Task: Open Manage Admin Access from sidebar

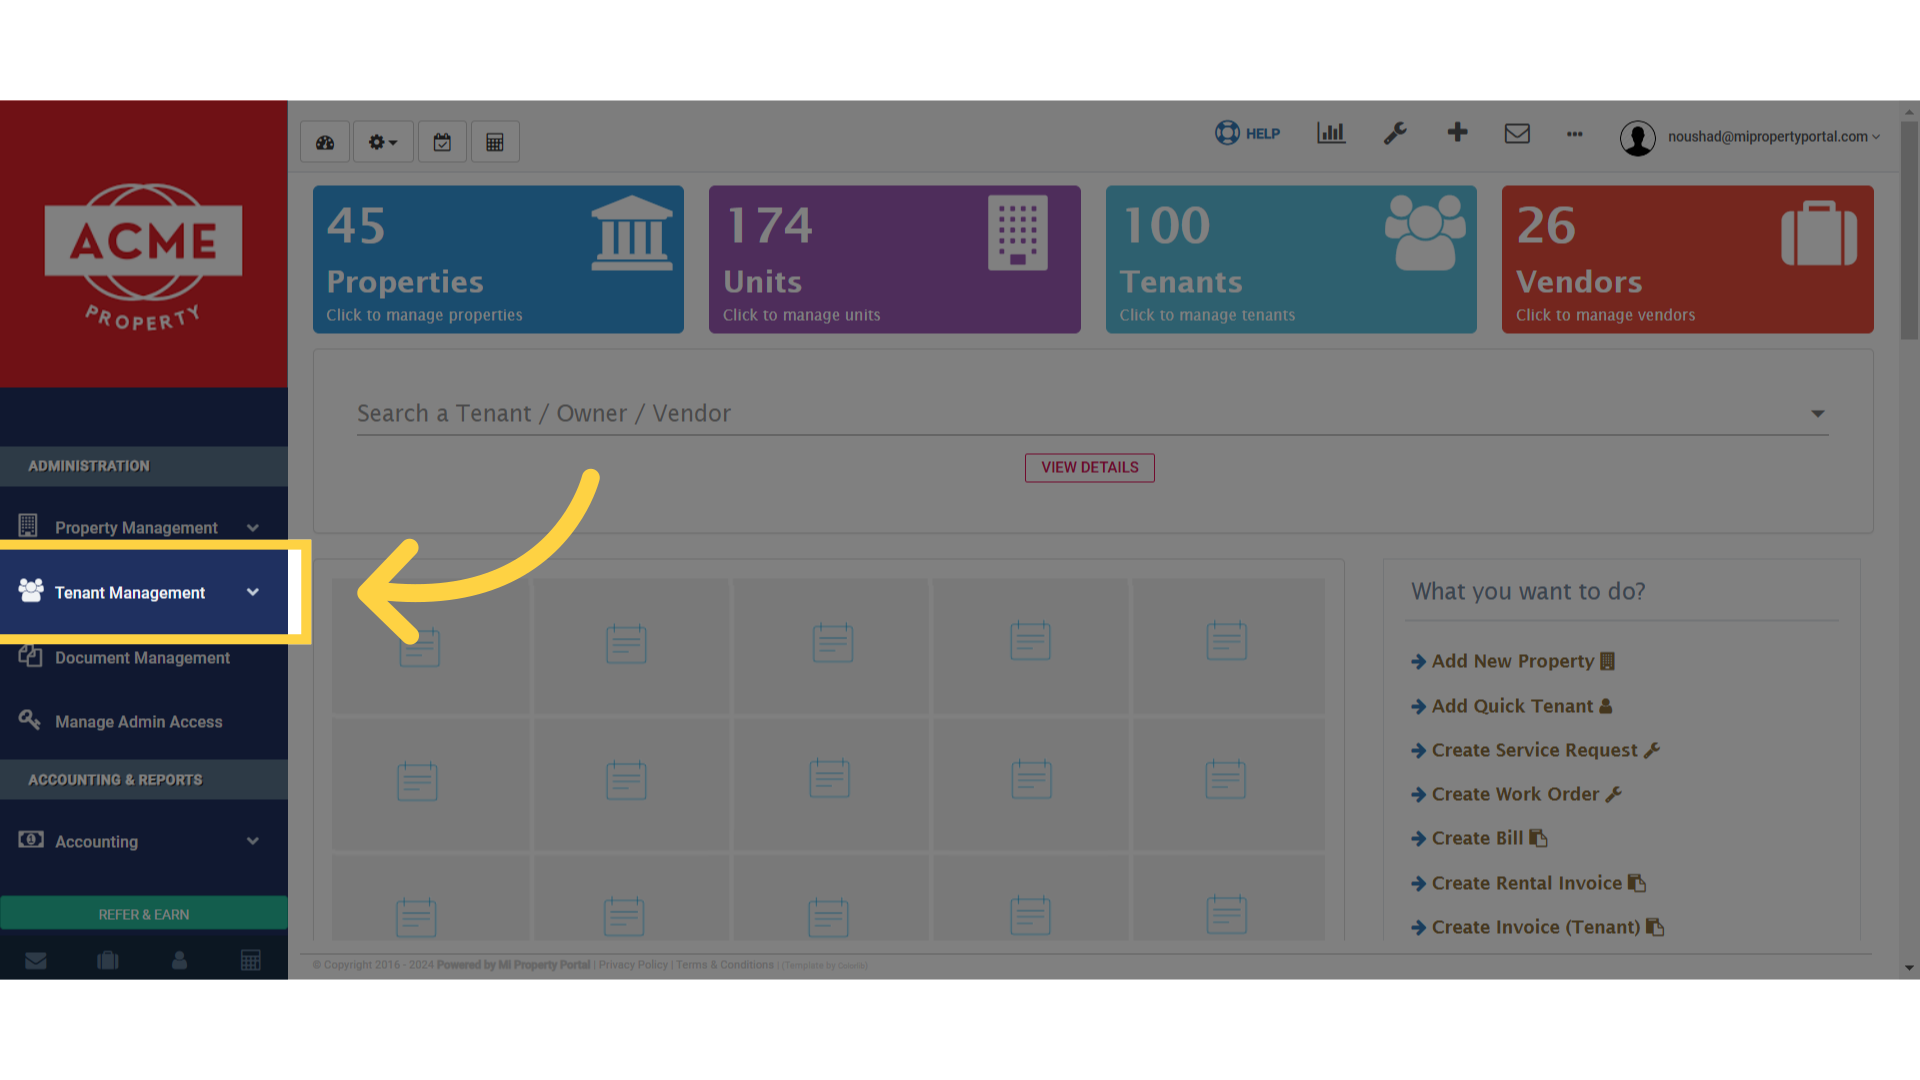Action: point(138,721)
